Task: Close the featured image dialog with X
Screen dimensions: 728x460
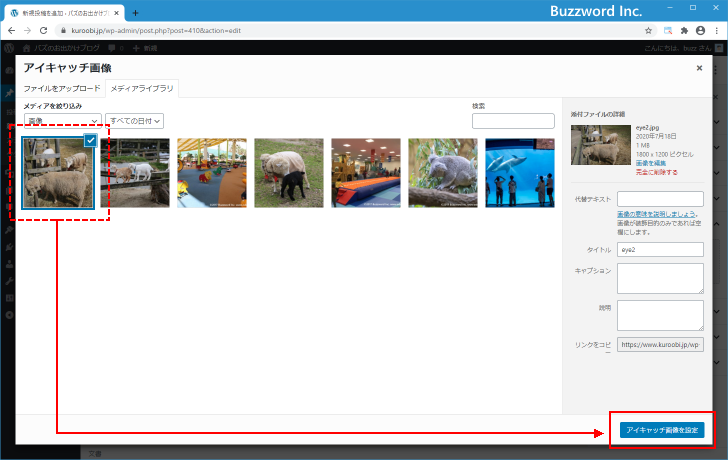Action: (699, 68)
